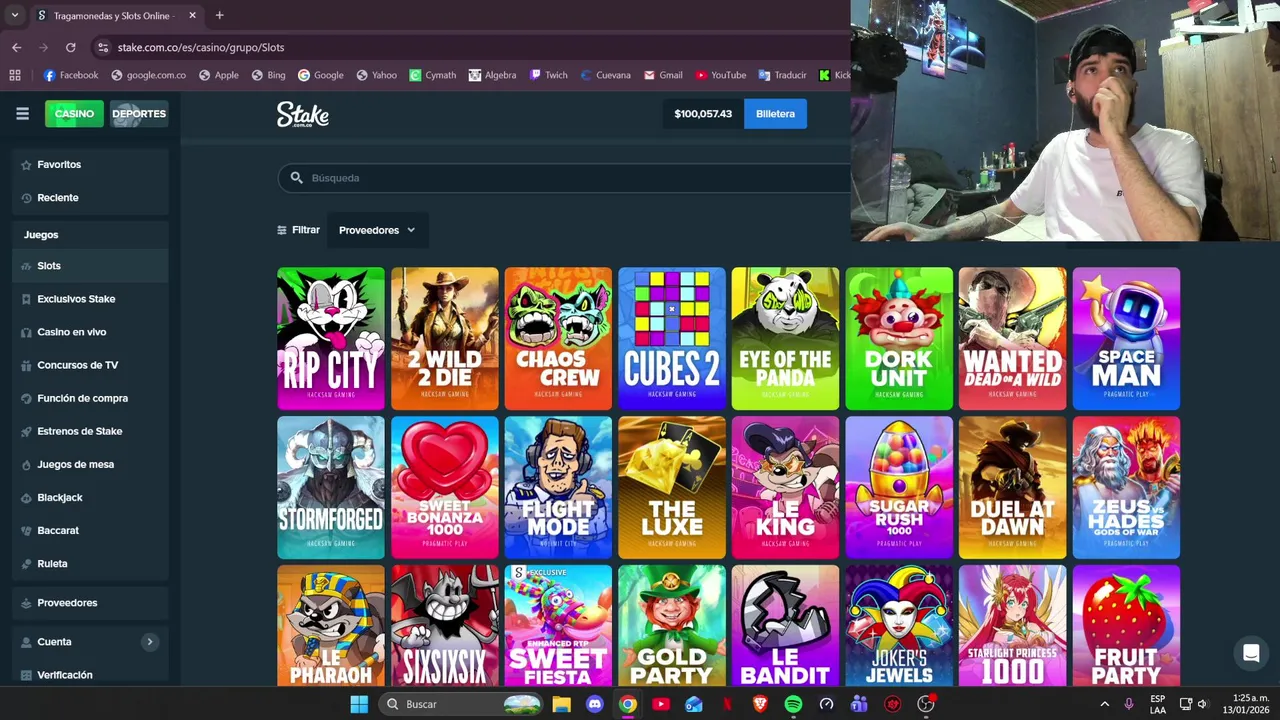1280x720 pixels.
Task: Click the volume icon in system tray
Action: coord(1202,704)
